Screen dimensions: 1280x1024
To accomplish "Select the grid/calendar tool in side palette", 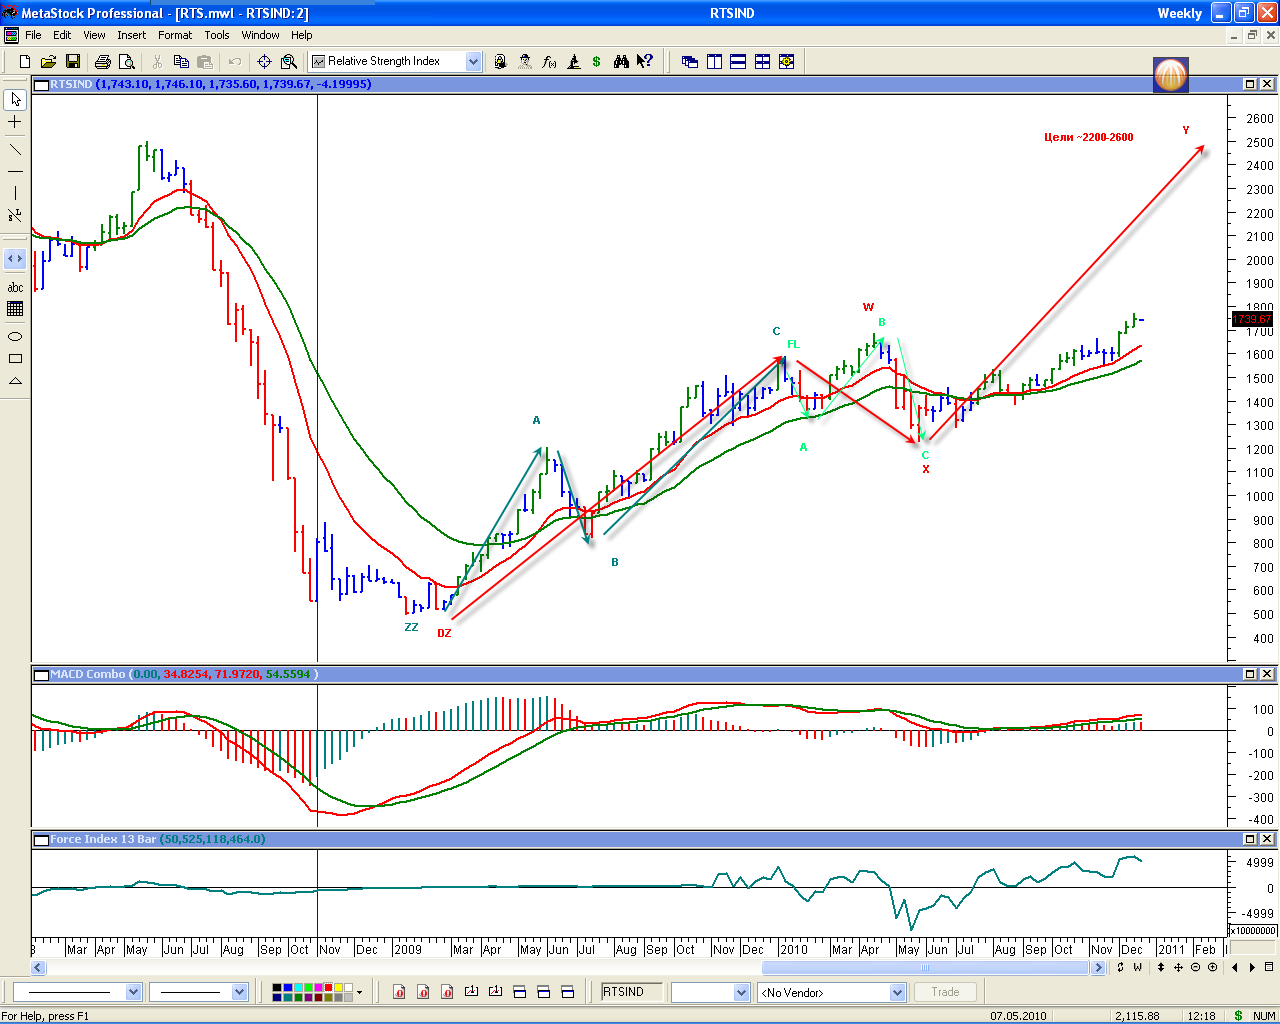I will [15, 309].
